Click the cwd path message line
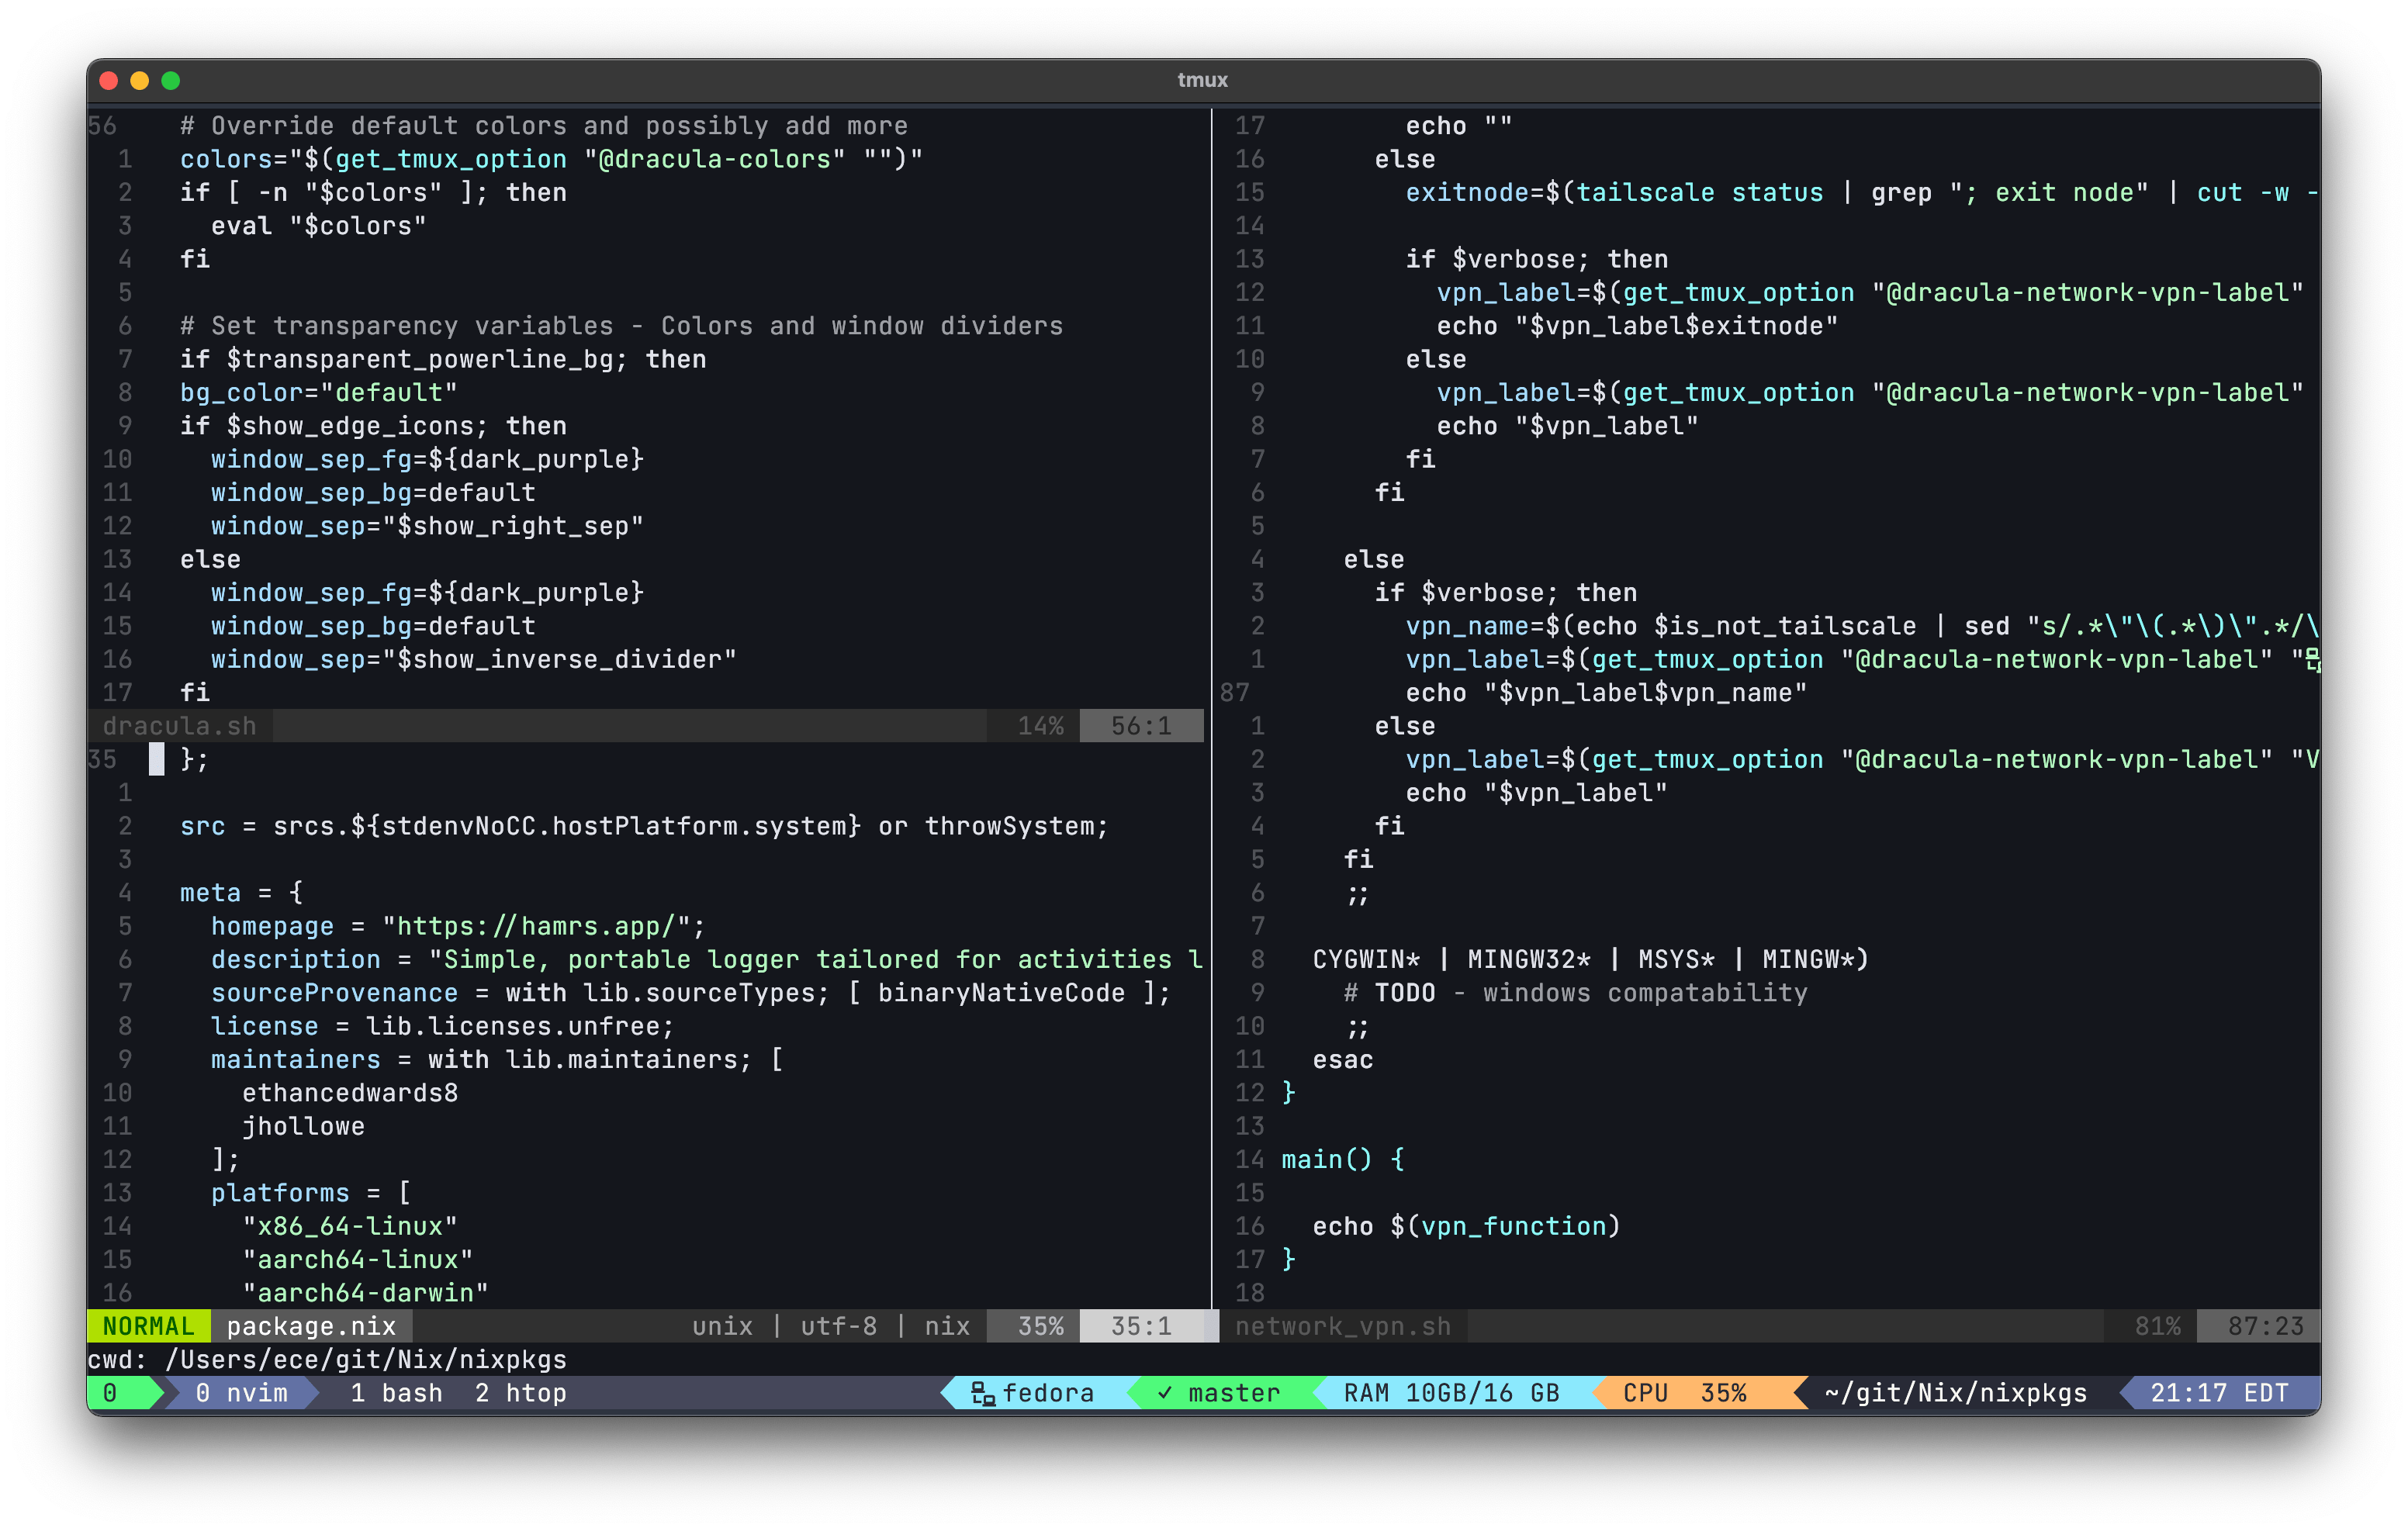The image size is (2408, 1531). 327,1360
